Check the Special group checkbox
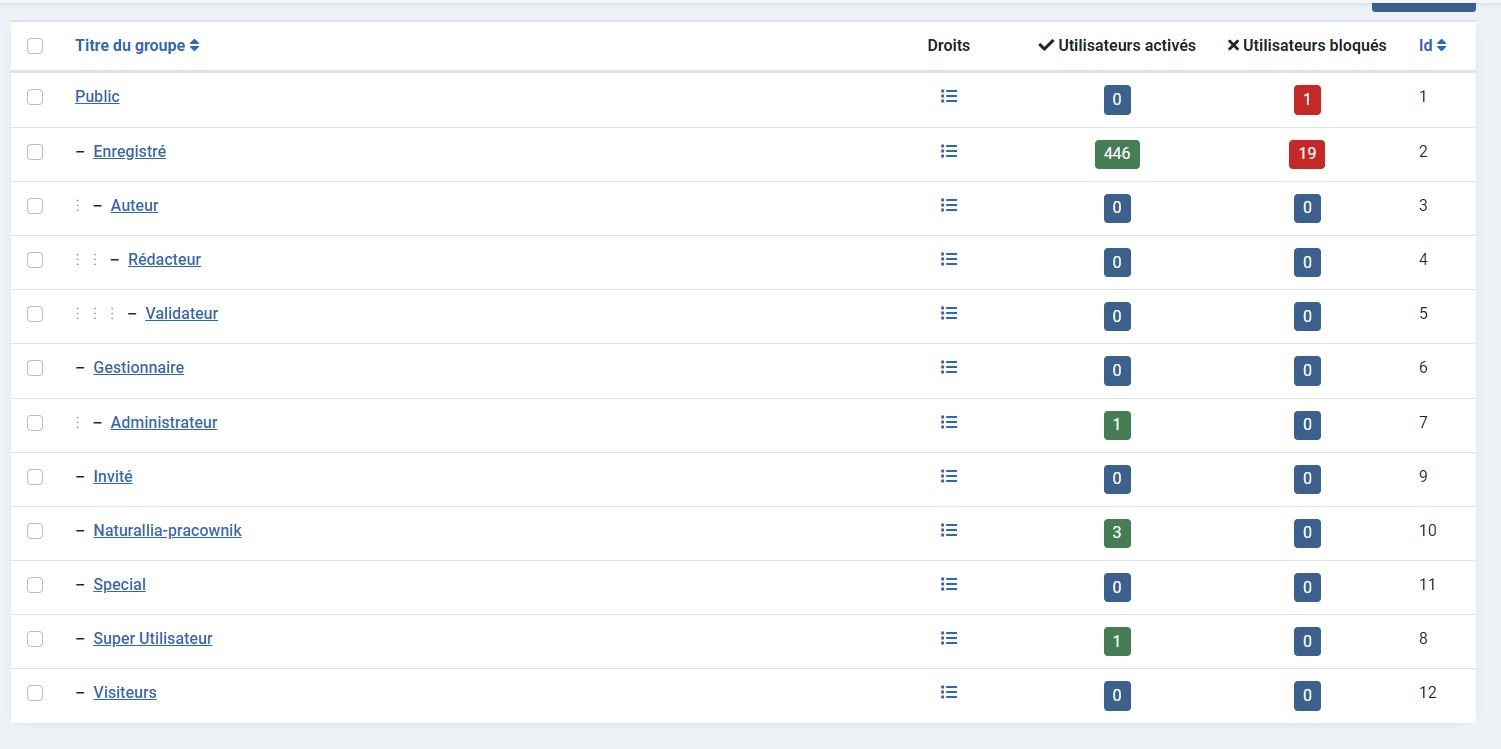Screen dimensions: 1501x749 35,585
